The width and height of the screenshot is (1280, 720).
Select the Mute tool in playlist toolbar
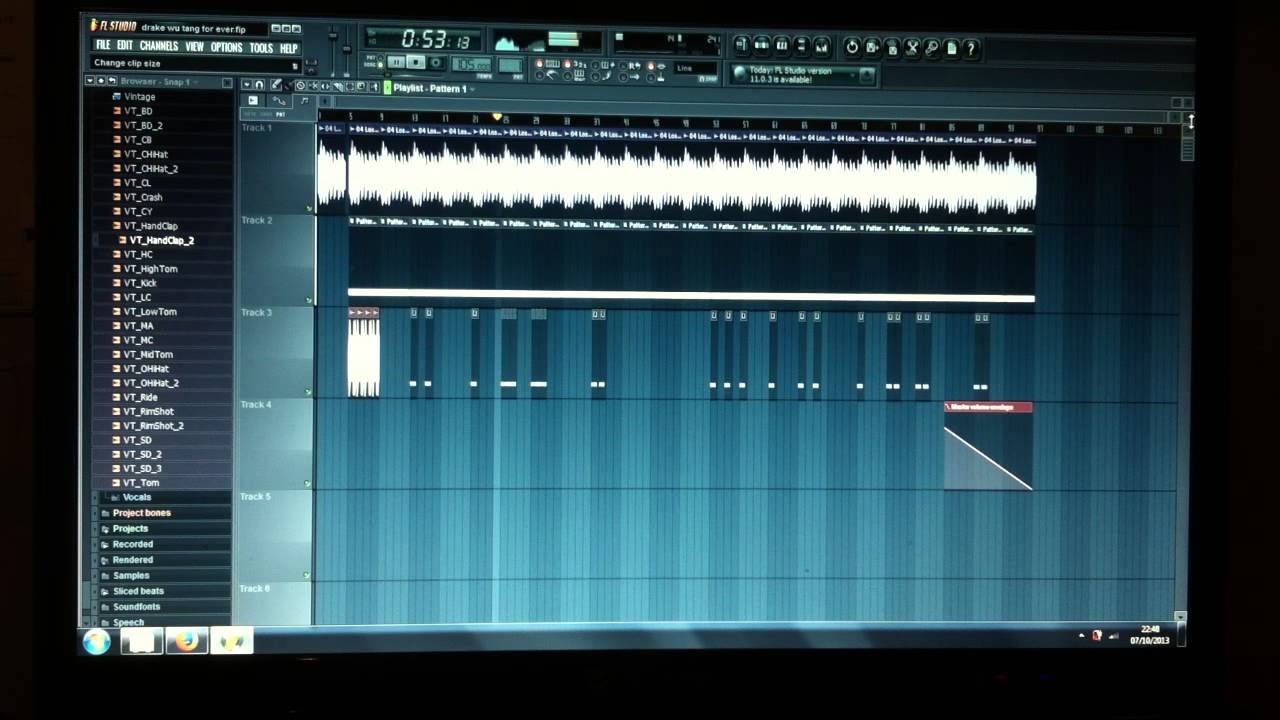click(313, 86)
